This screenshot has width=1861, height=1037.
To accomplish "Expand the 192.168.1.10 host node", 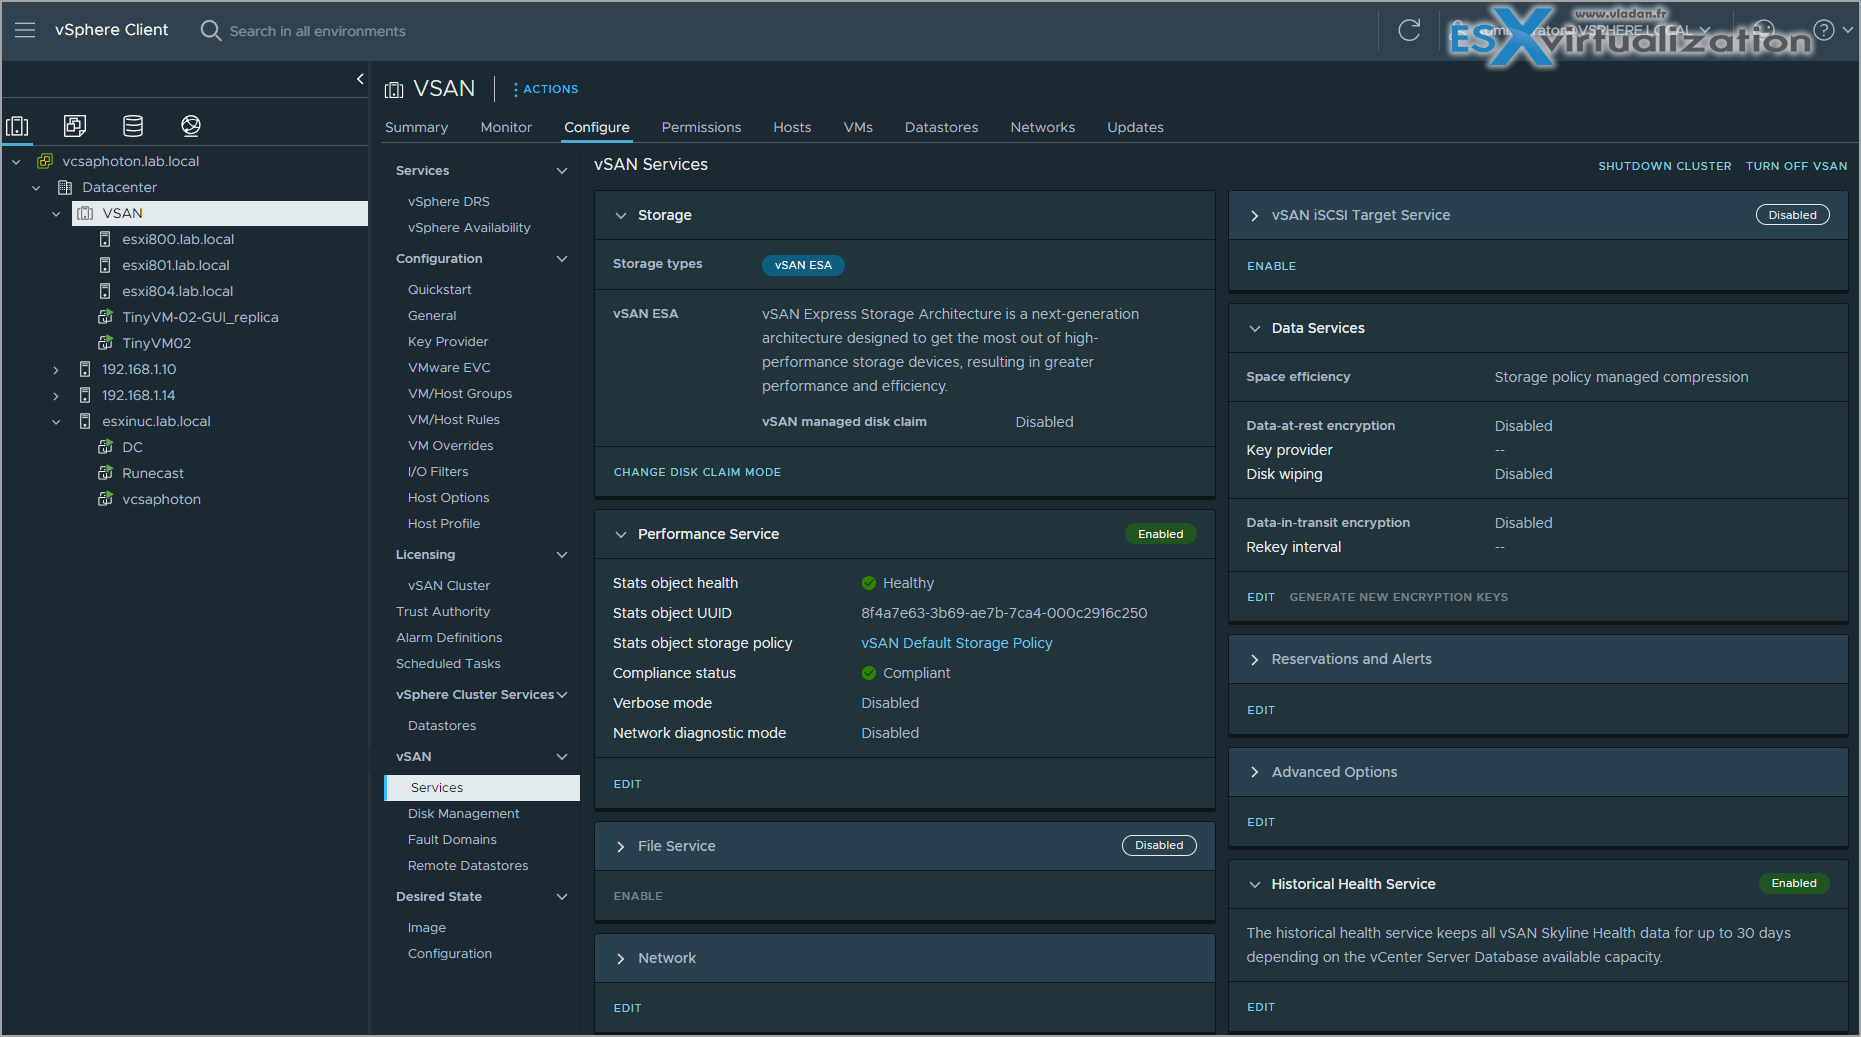I will pos(56,370).
